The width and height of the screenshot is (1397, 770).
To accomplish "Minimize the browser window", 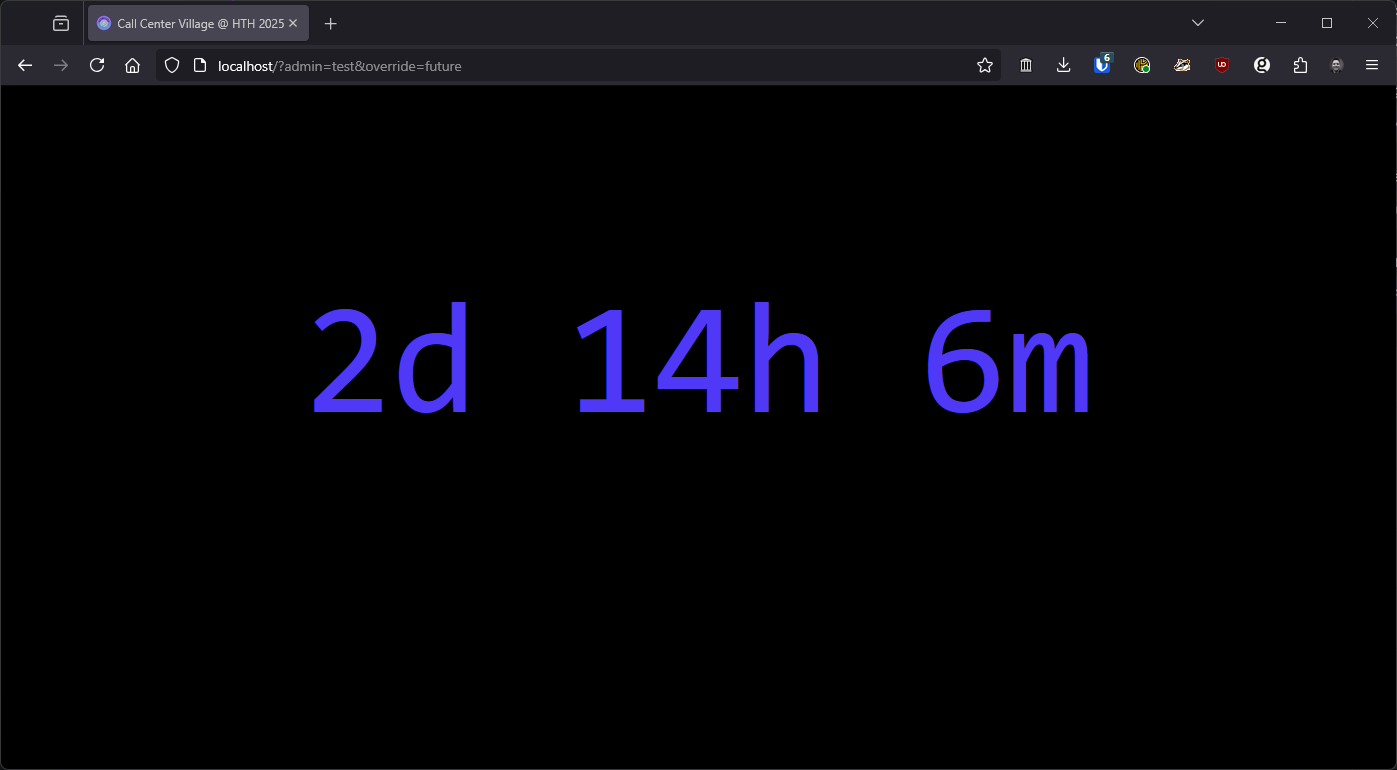I will click(x=1281, y=23).
